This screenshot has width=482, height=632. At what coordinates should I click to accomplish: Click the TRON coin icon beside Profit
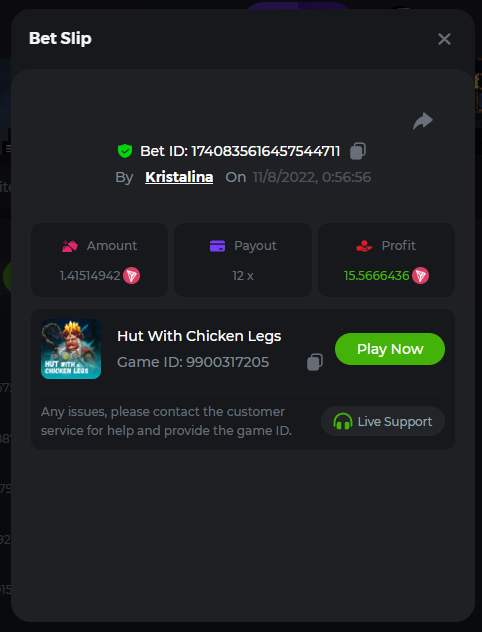420,276
